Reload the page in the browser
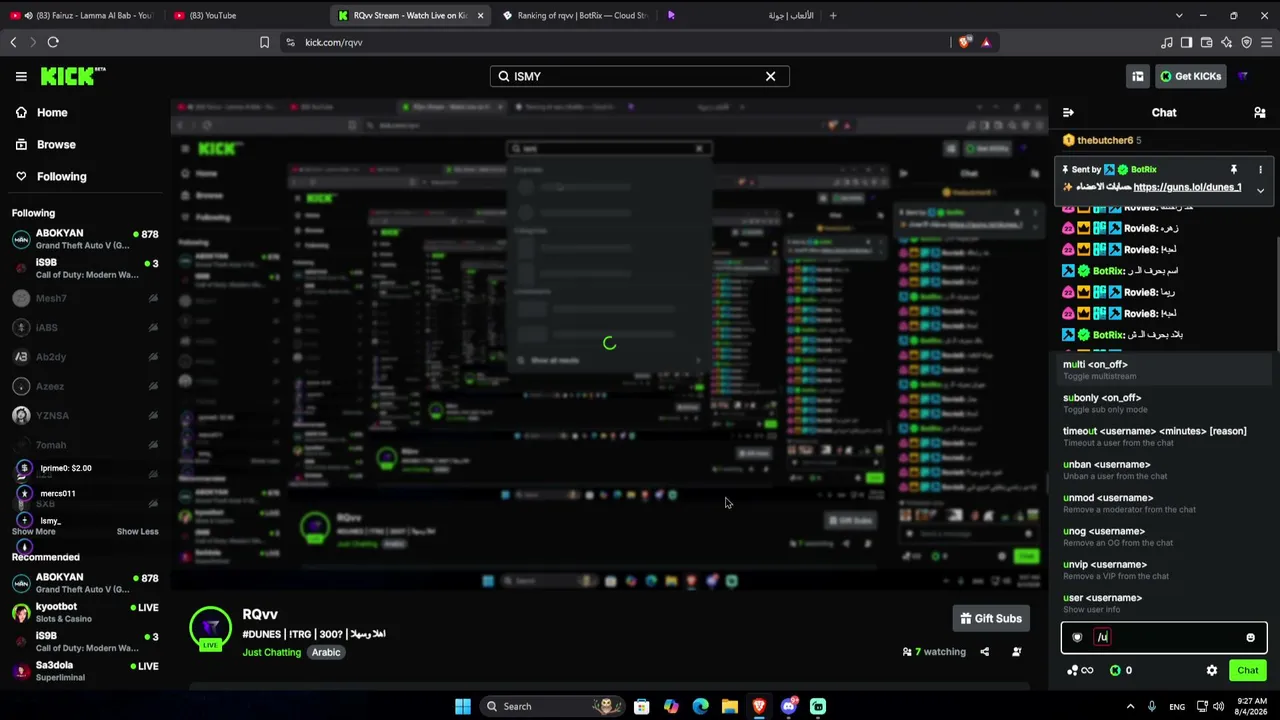This screenshot has height=720, width=1280. click(53, 42)
